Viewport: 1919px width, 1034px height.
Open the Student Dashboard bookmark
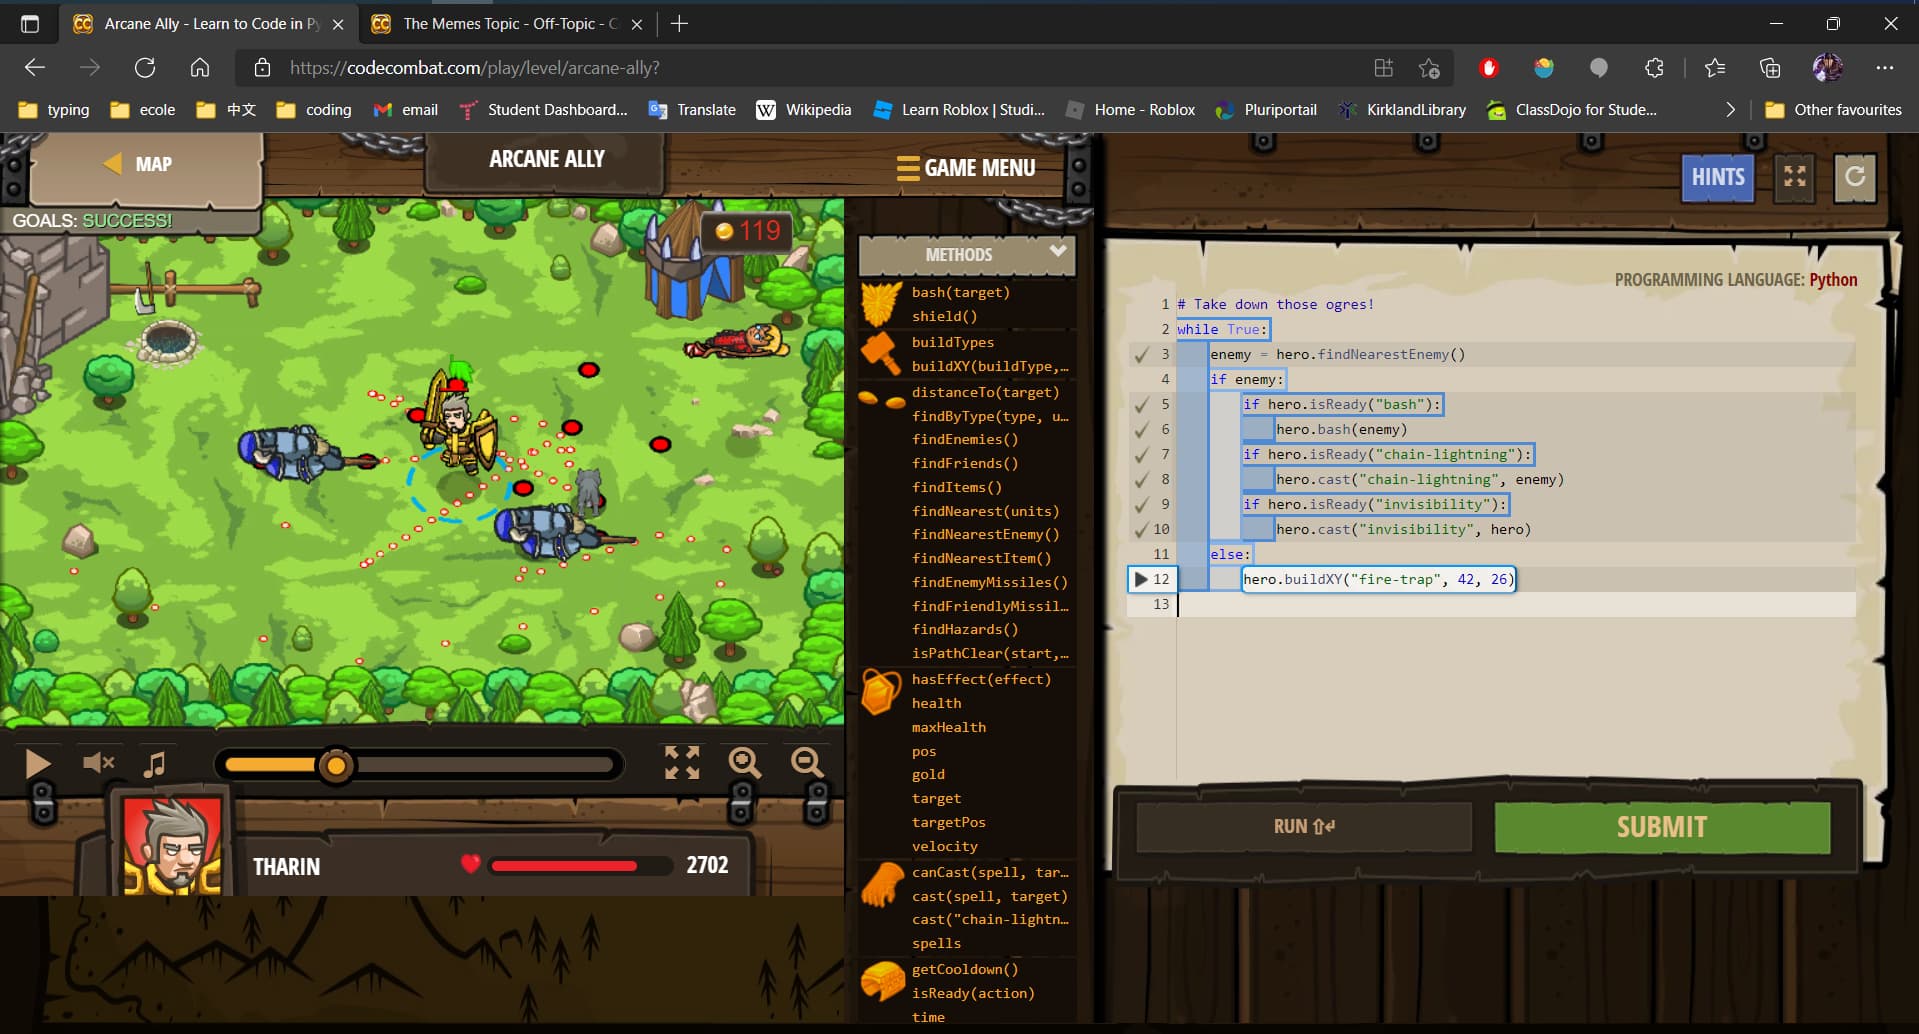(543, 110)
